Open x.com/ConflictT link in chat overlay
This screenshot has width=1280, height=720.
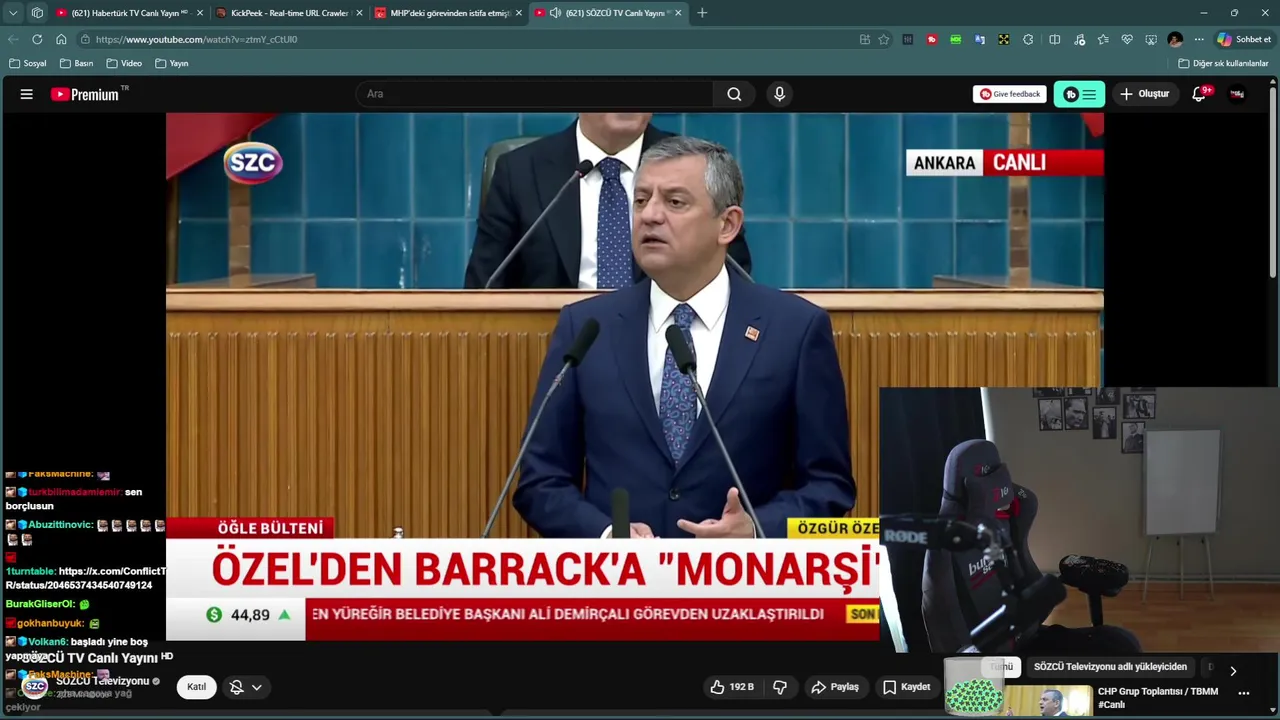[85, 578]
